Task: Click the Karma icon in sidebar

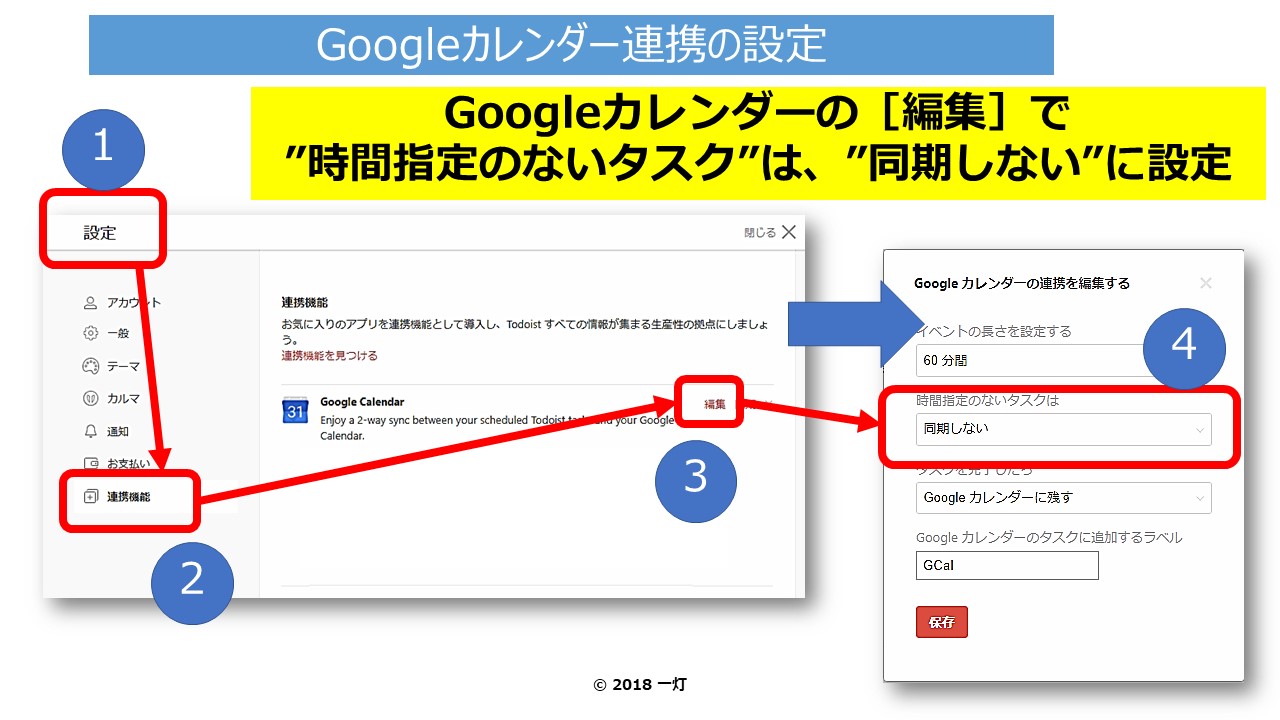Action: point(90,398)
